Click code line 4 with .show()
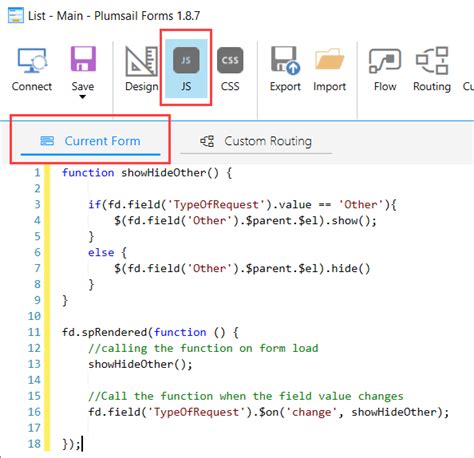 point(245,220)
